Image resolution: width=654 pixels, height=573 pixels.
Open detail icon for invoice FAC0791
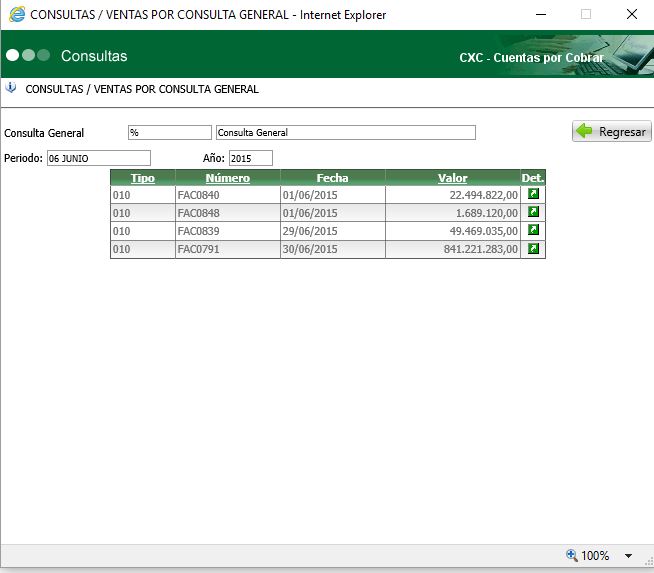[533, 249]
